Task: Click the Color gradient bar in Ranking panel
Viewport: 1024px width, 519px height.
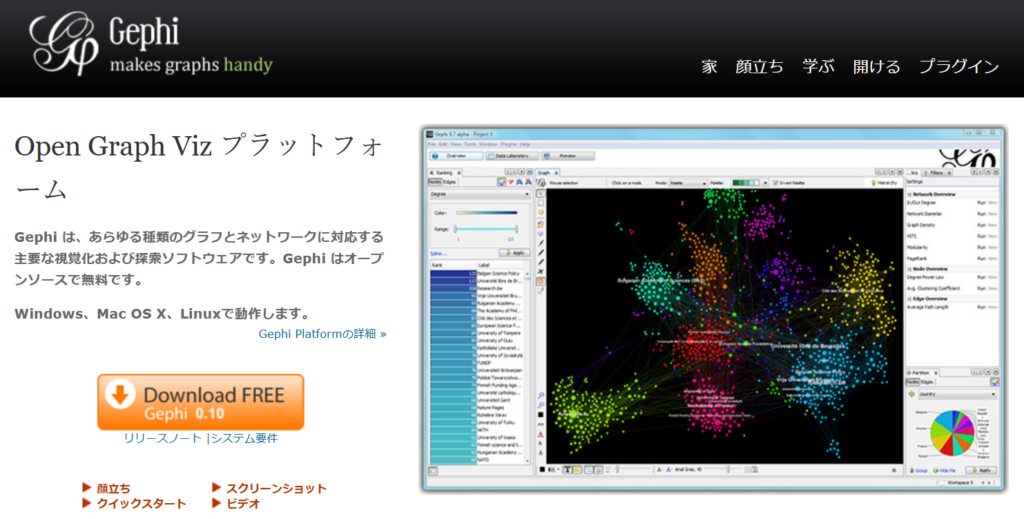Action: pos(487,213)
